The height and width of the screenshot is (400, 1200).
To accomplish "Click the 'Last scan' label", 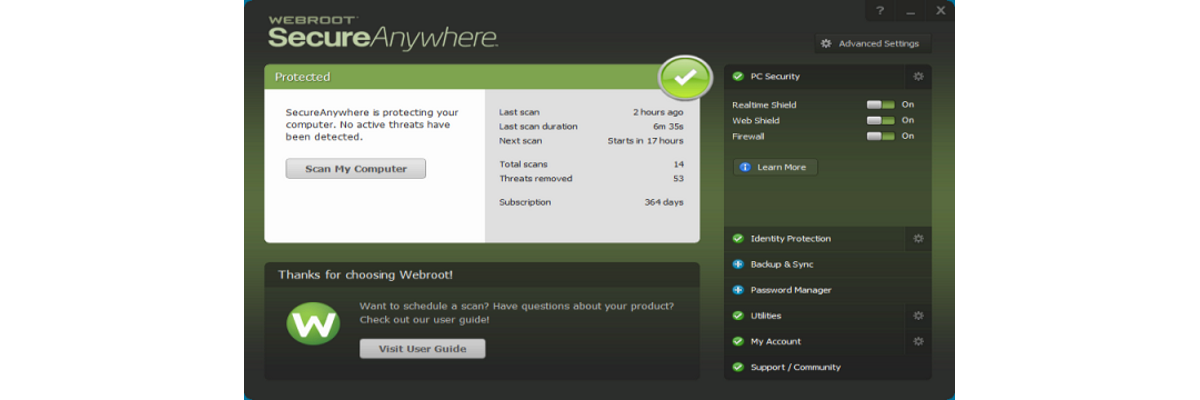I will click(519, 112).
